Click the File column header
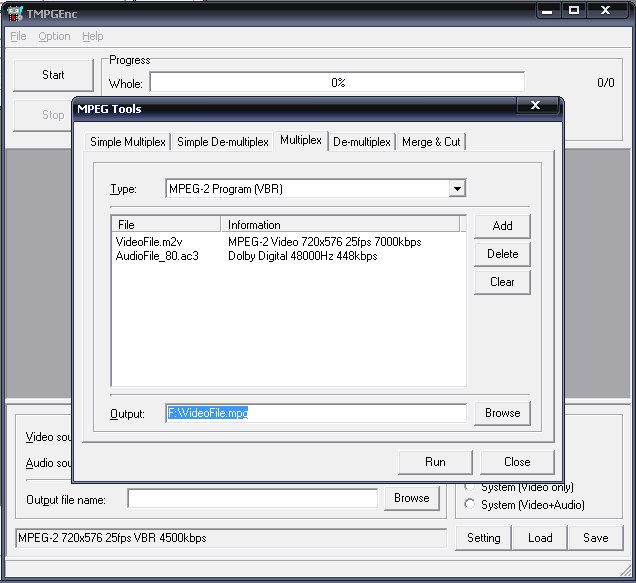Screen dimensions: 636x583 [x=166, y=224]
